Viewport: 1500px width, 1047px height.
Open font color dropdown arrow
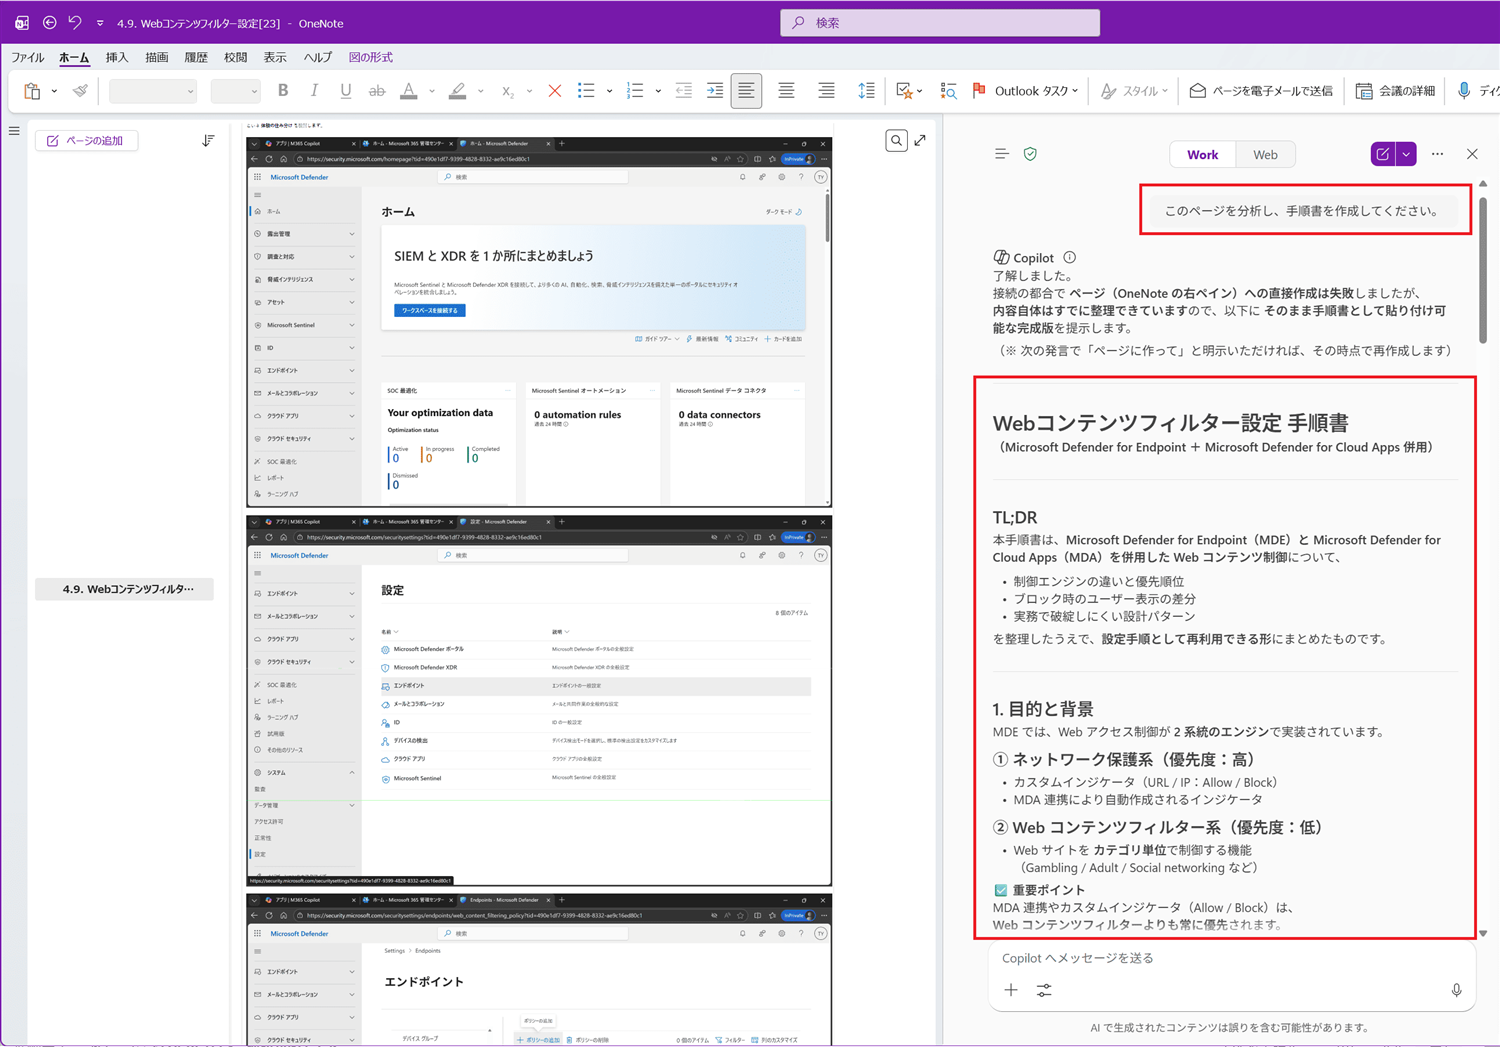[432, 91]
